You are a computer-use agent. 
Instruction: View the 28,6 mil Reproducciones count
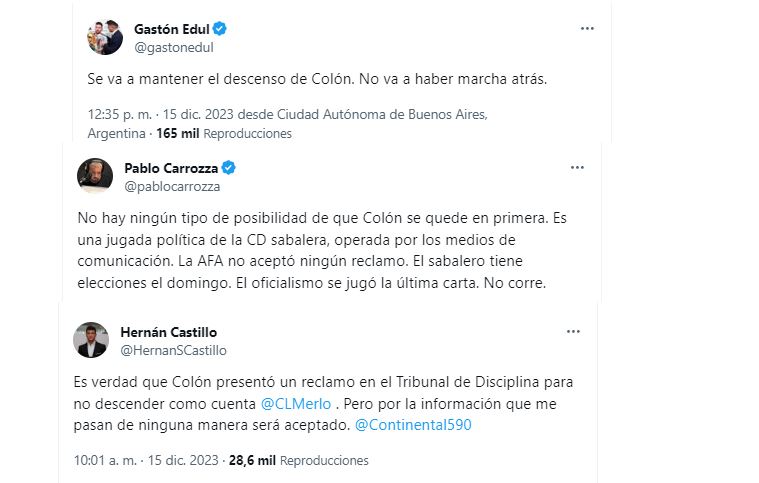coord(299,460)
